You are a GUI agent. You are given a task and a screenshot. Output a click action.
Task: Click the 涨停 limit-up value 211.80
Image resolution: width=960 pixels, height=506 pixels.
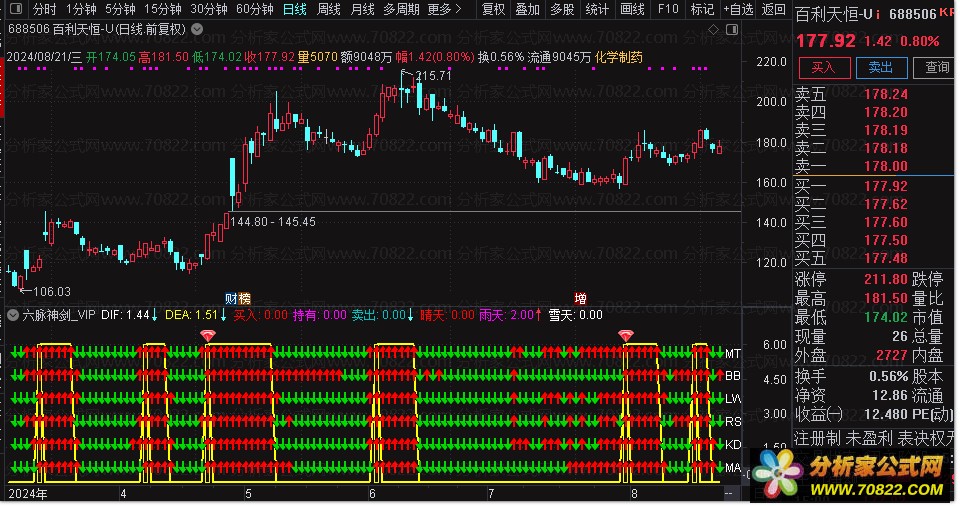pyautogui.click(x=885, y=279)
